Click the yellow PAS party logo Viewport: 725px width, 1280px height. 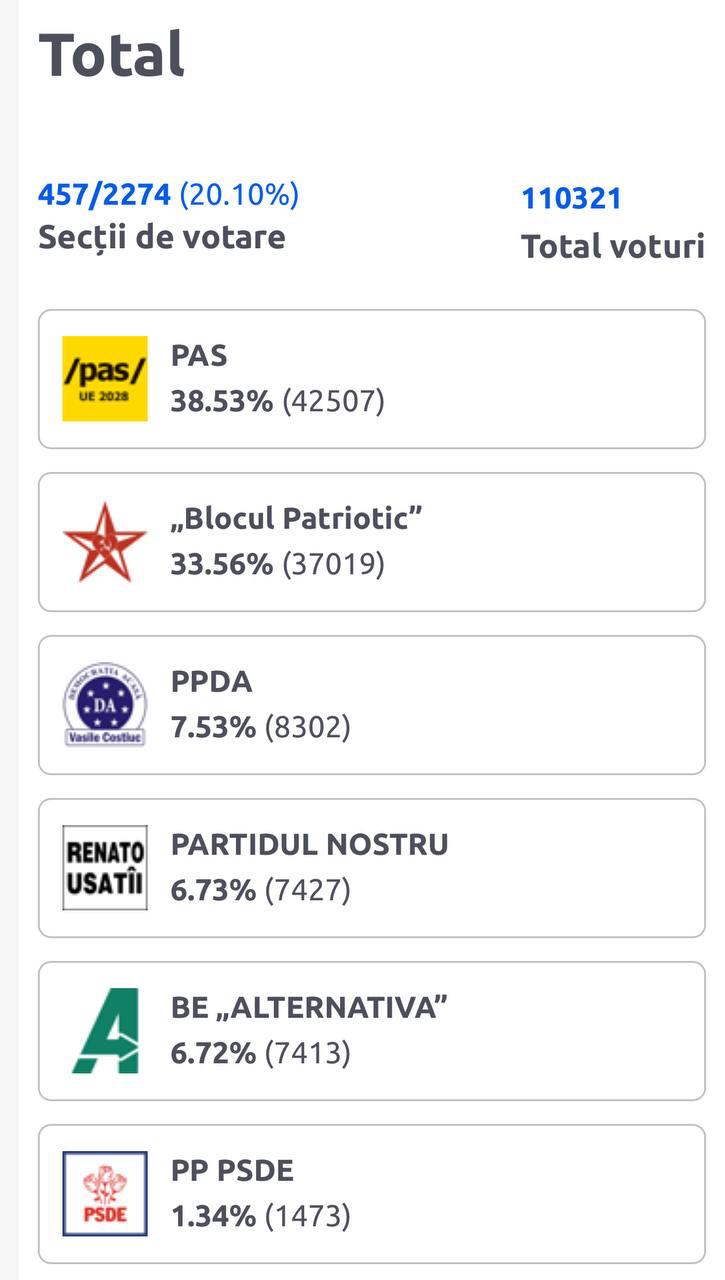tap(105, 379)
